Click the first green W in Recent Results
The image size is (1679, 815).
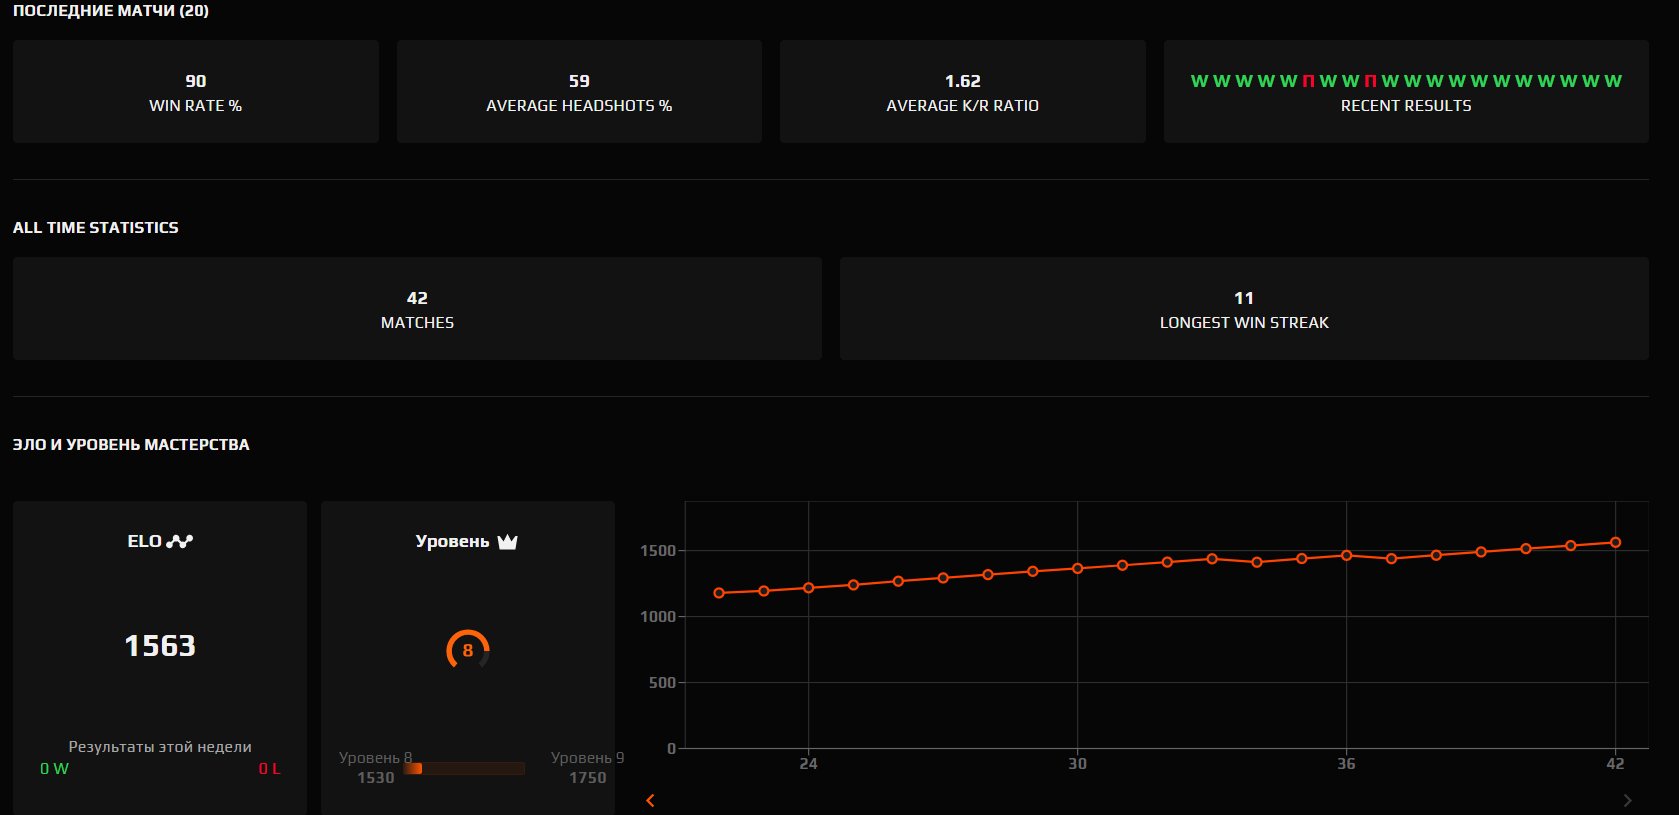tap(1199, 81)
